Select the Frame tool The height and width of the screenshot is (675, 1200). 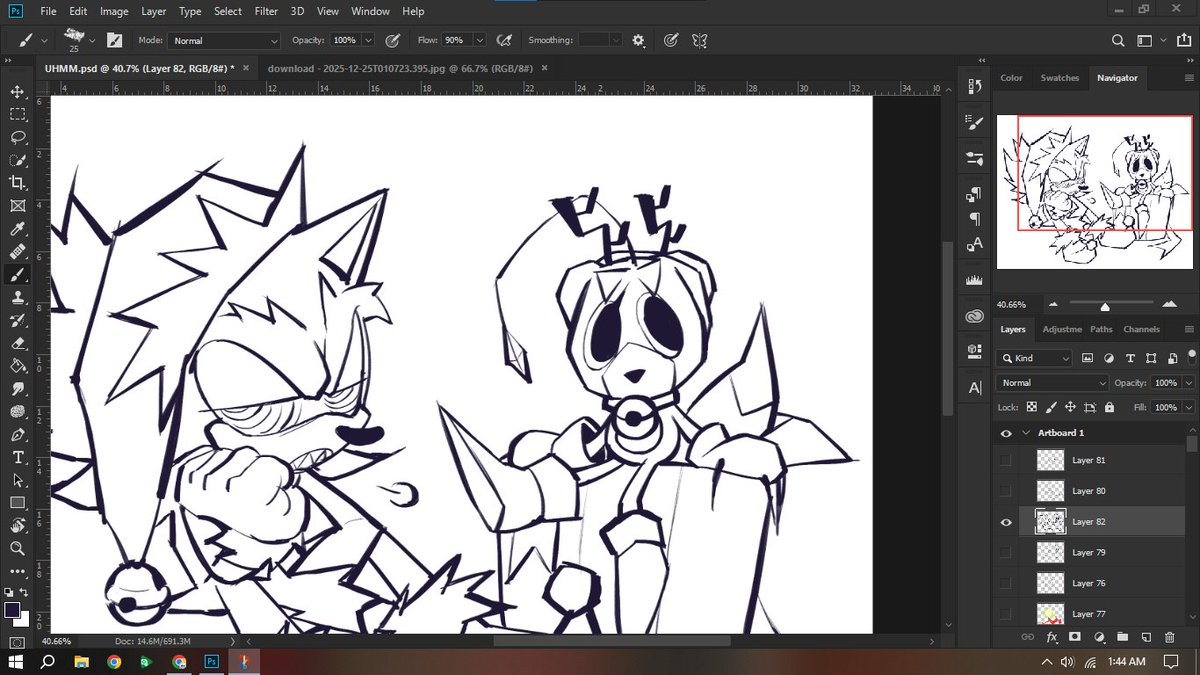17,206
